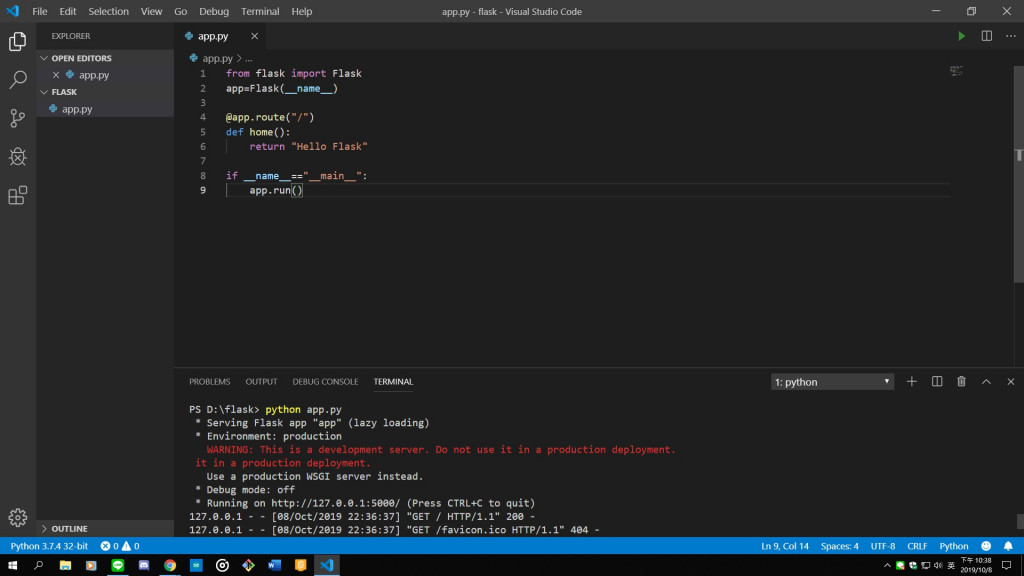Open the Explorer view in activity bar
The width and height of the screenshot is (1024, 576).
pos(18,42)
